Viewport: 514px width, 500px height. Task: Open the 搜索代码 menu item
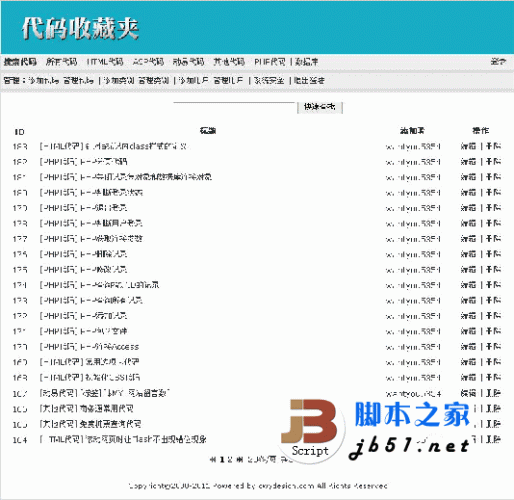(20, 62)
